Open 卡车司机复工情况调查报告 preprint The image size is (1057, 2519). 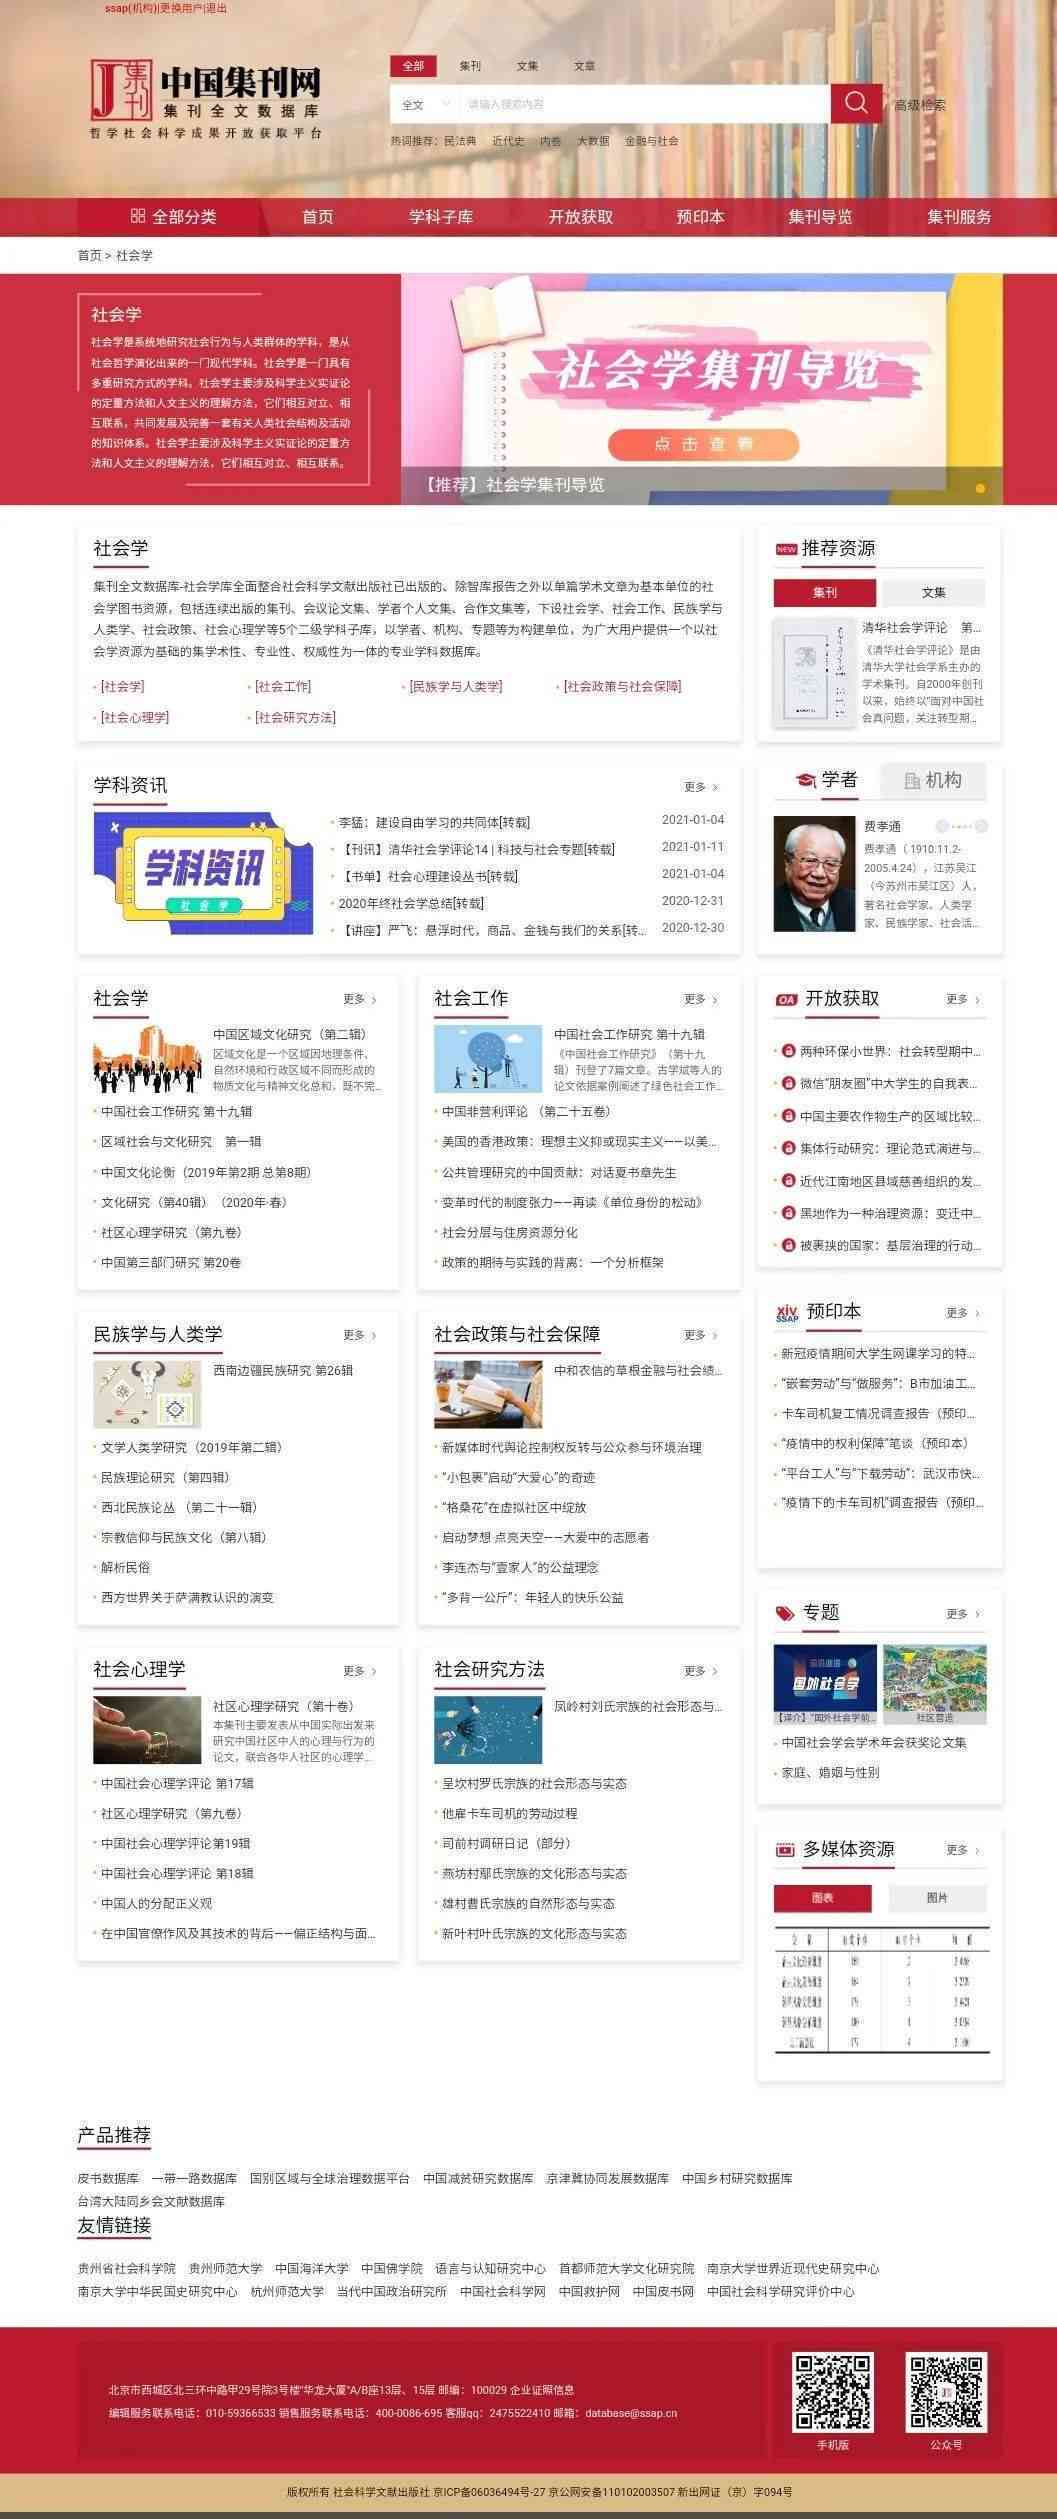877,1413
